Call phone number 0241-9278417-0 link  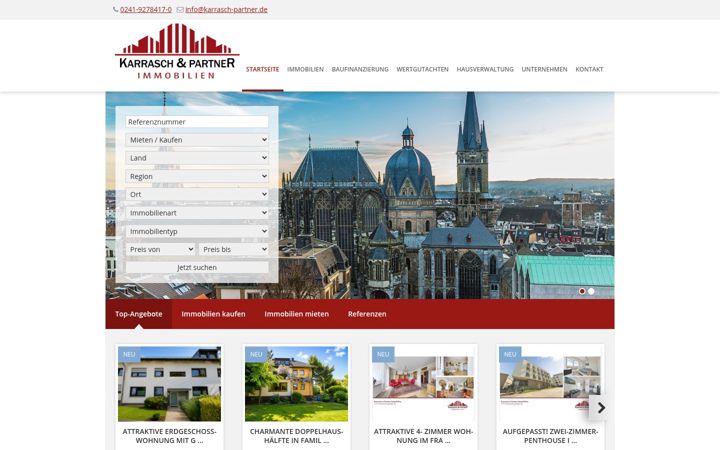click(x=146, y=10)
